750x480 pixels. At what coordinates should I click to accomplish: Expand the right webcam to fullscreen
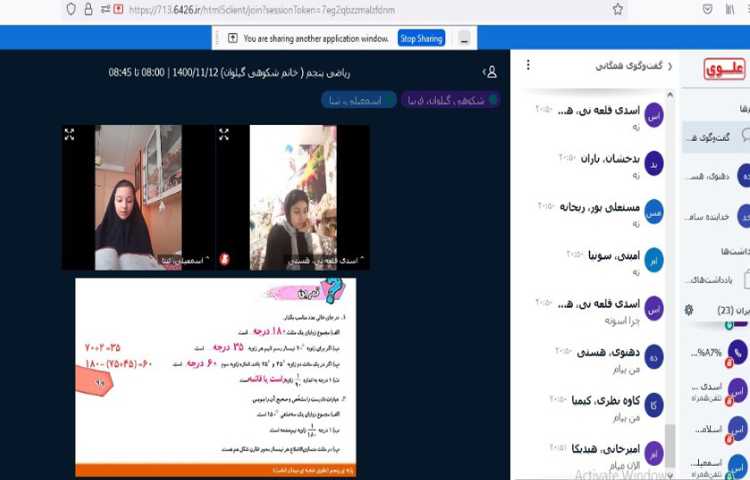click(224, 134)
